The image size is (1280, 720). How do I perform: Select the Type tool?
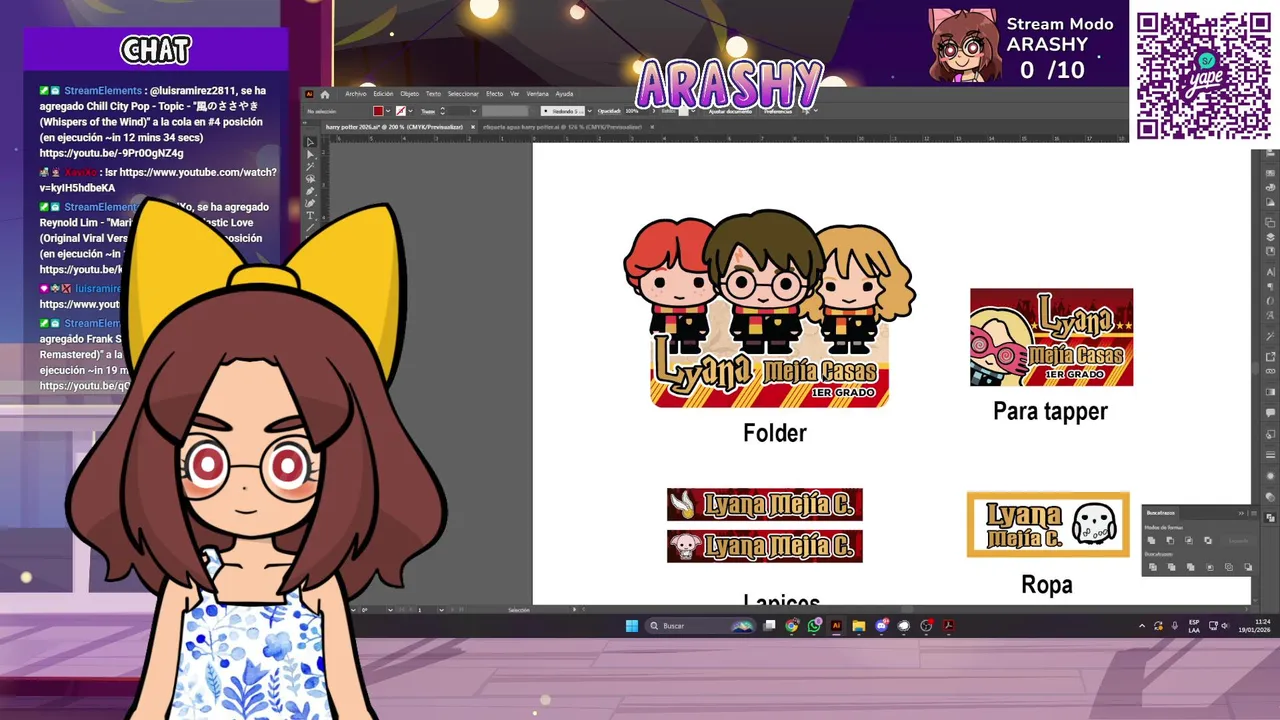coord(310,215)
